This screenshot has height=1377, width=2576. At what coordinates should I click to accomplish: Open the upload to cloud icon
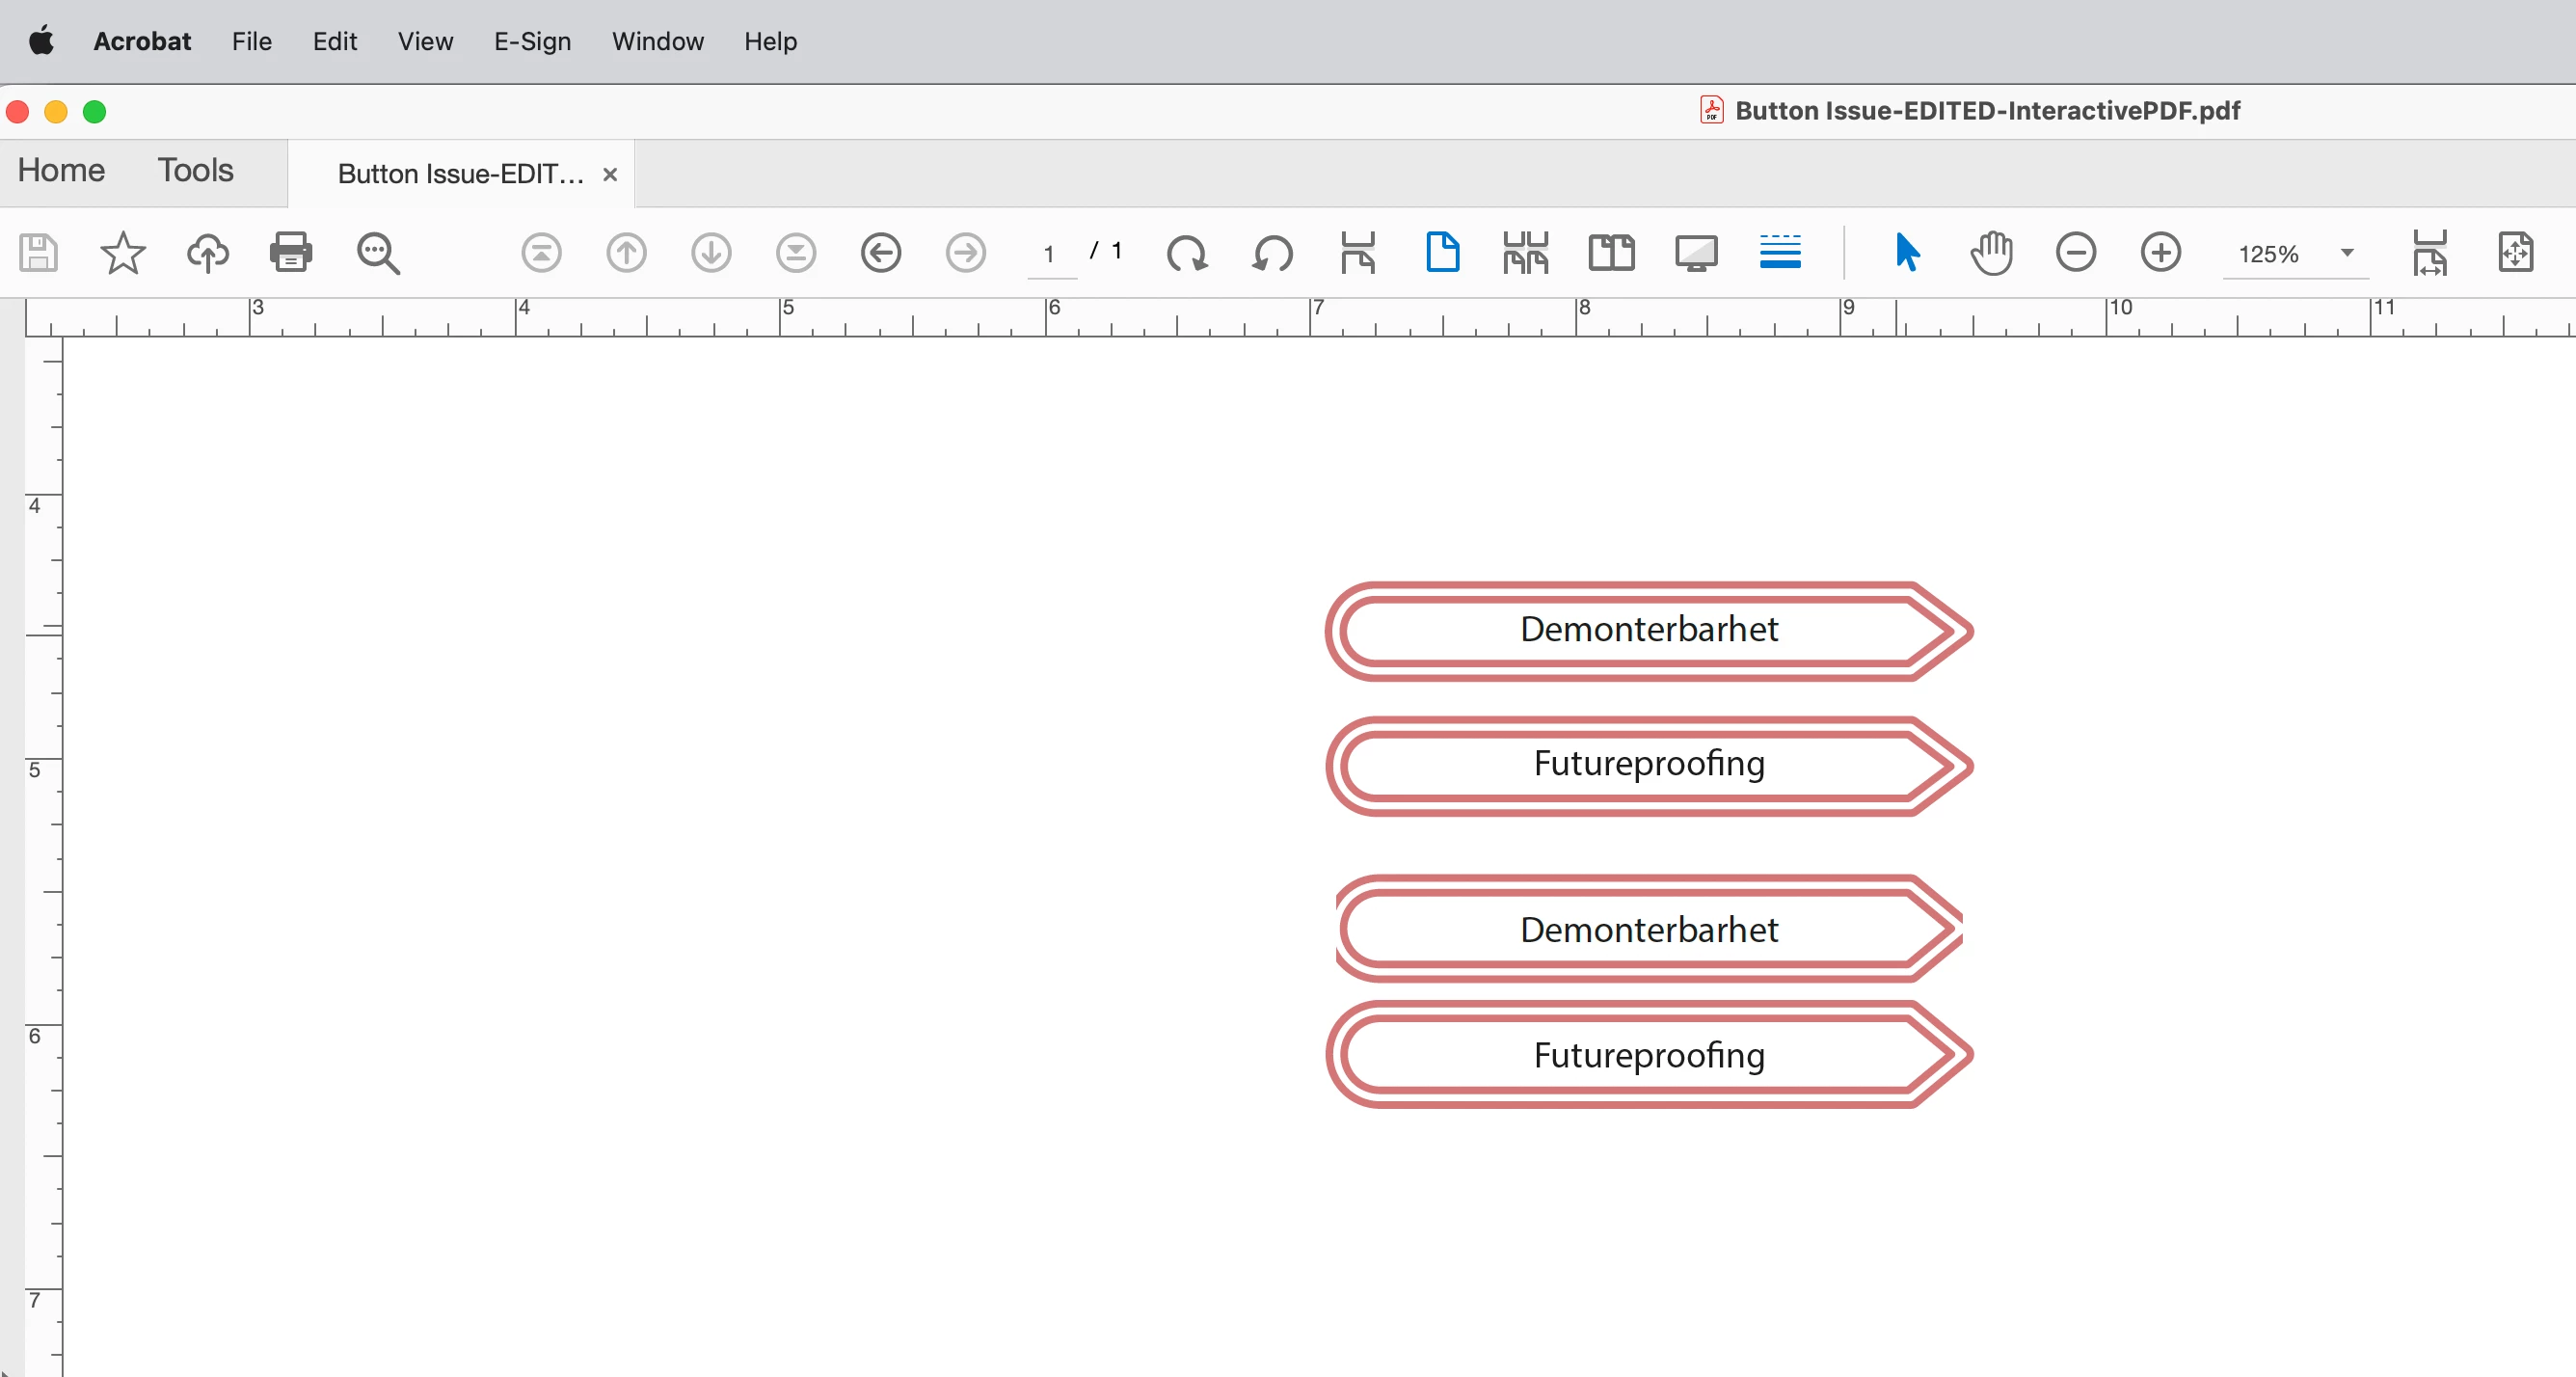[x=207, y=252]
